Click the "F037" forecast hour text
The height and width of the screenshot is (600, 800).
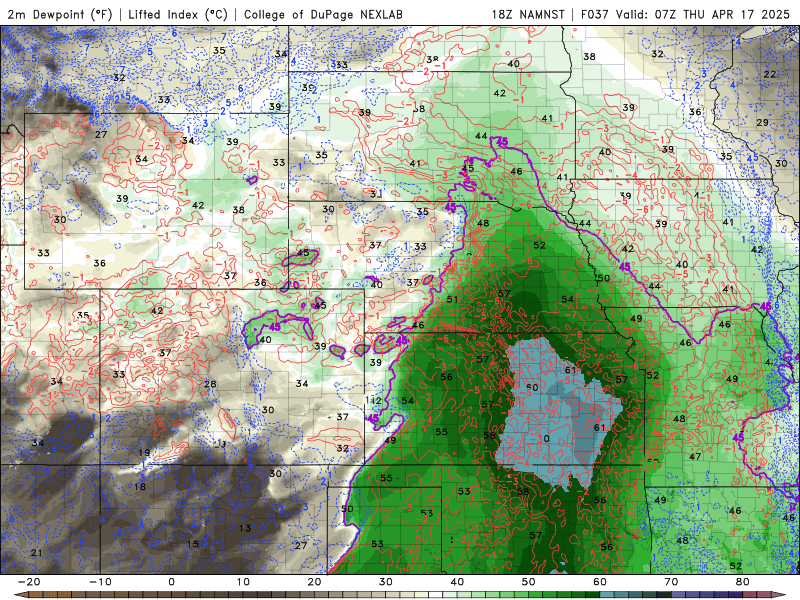click(596, 14)
